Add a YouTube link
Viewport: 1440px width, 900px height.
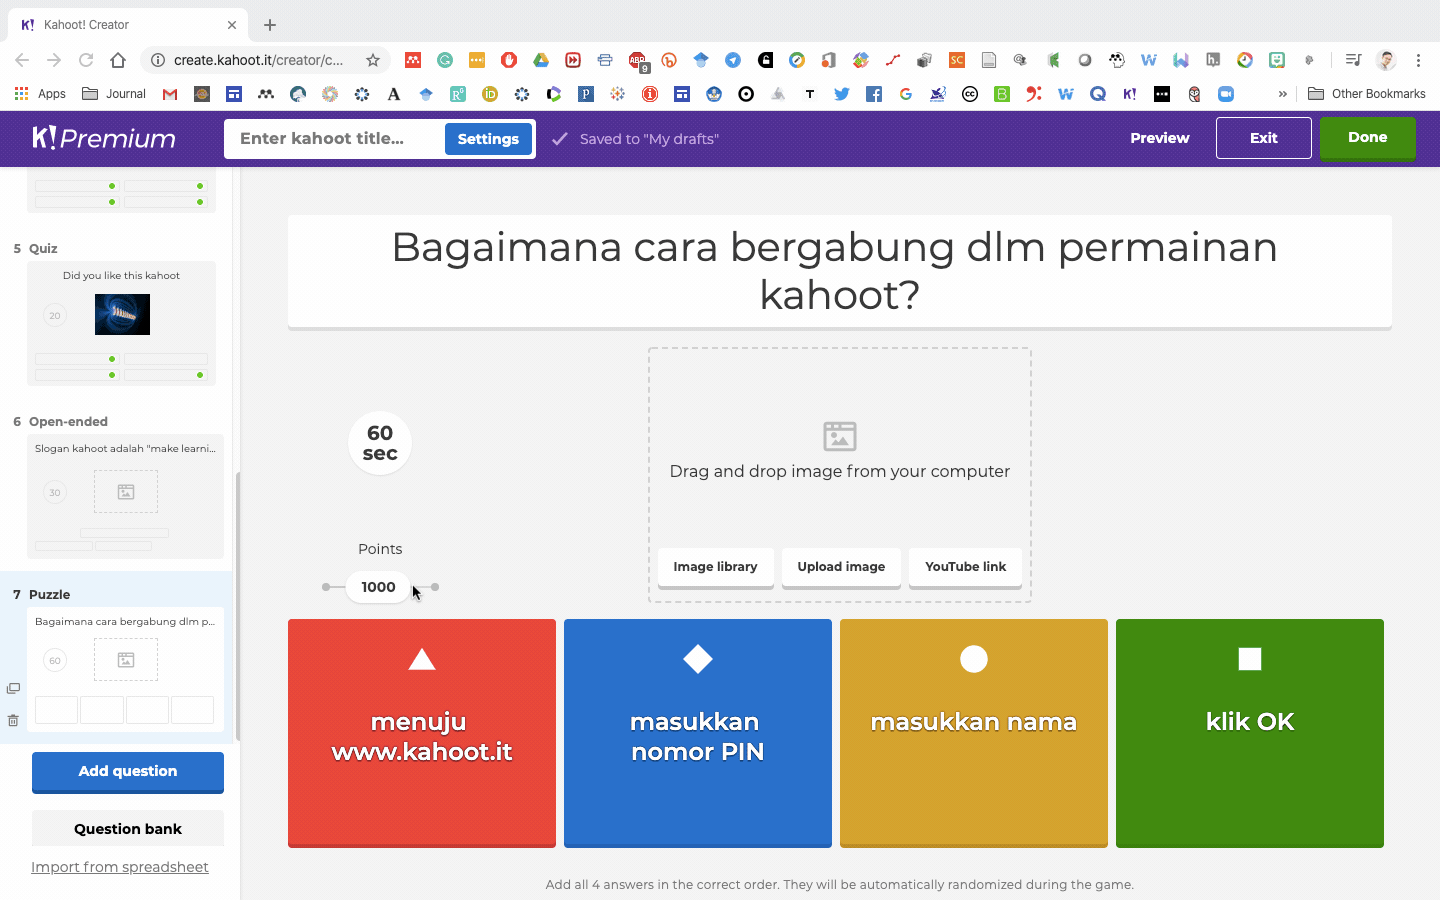[965, 567]
